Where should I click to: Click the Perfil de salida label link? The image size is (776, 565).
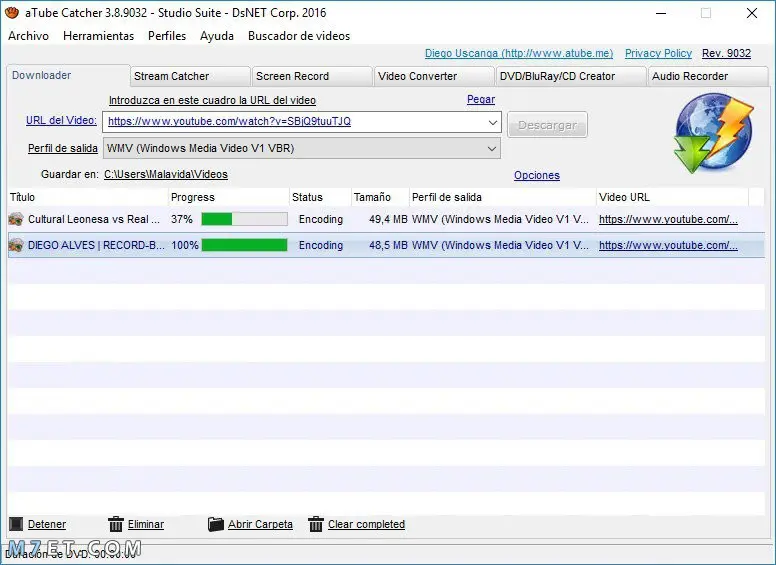point(63,148)
